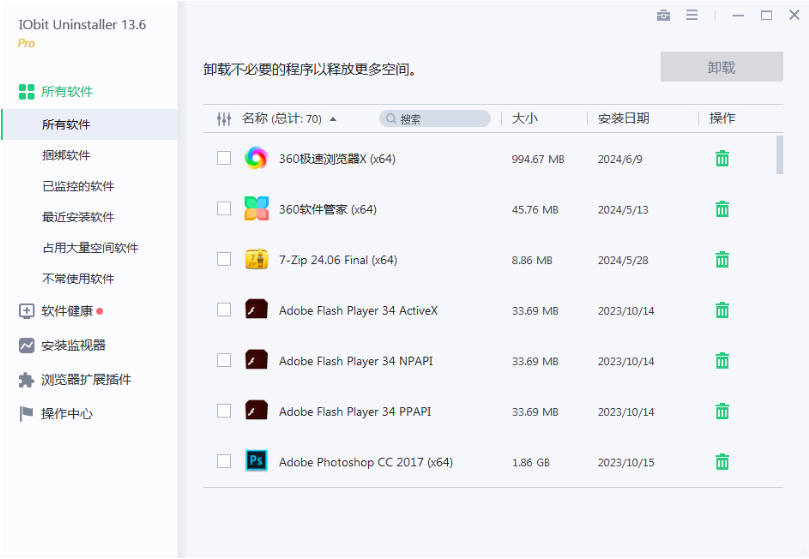Tick the checkbox for 7-Zip 24.06 Final
809x559 pixels.
(224, 259)
